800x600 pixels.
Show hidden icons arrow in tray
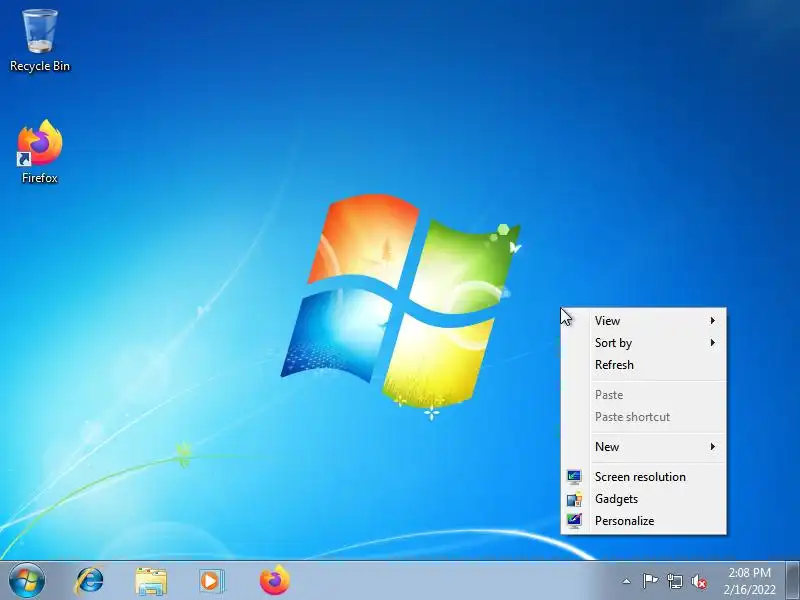pyautogui.click(x=627, y=581)
